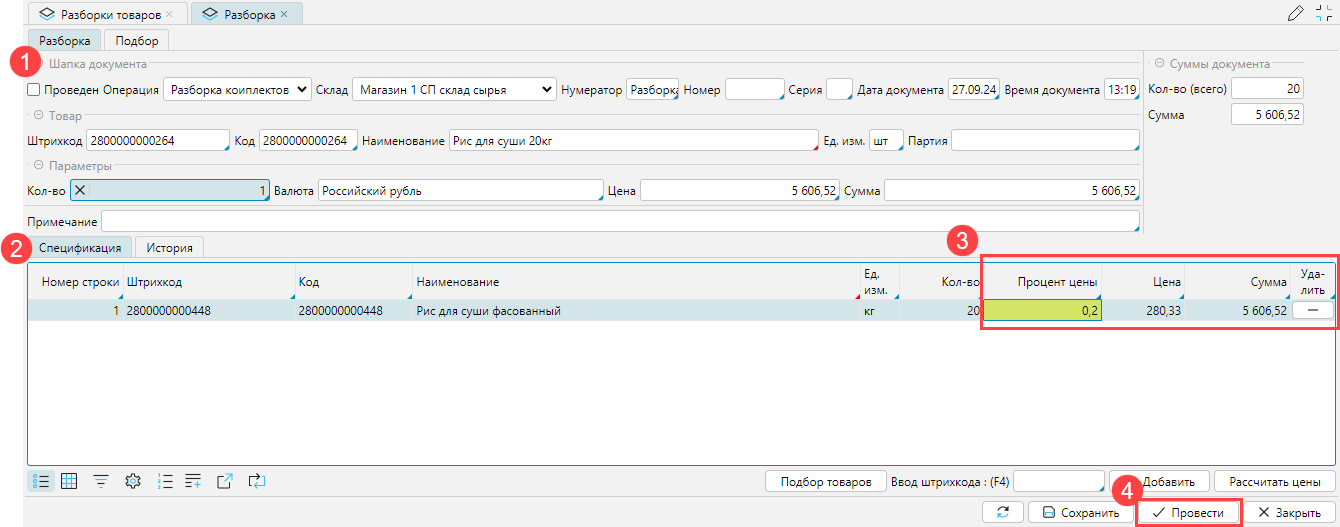1340x527 pixels.
Task: Toggle the Проведен checkbox
Action: point(34,90)
